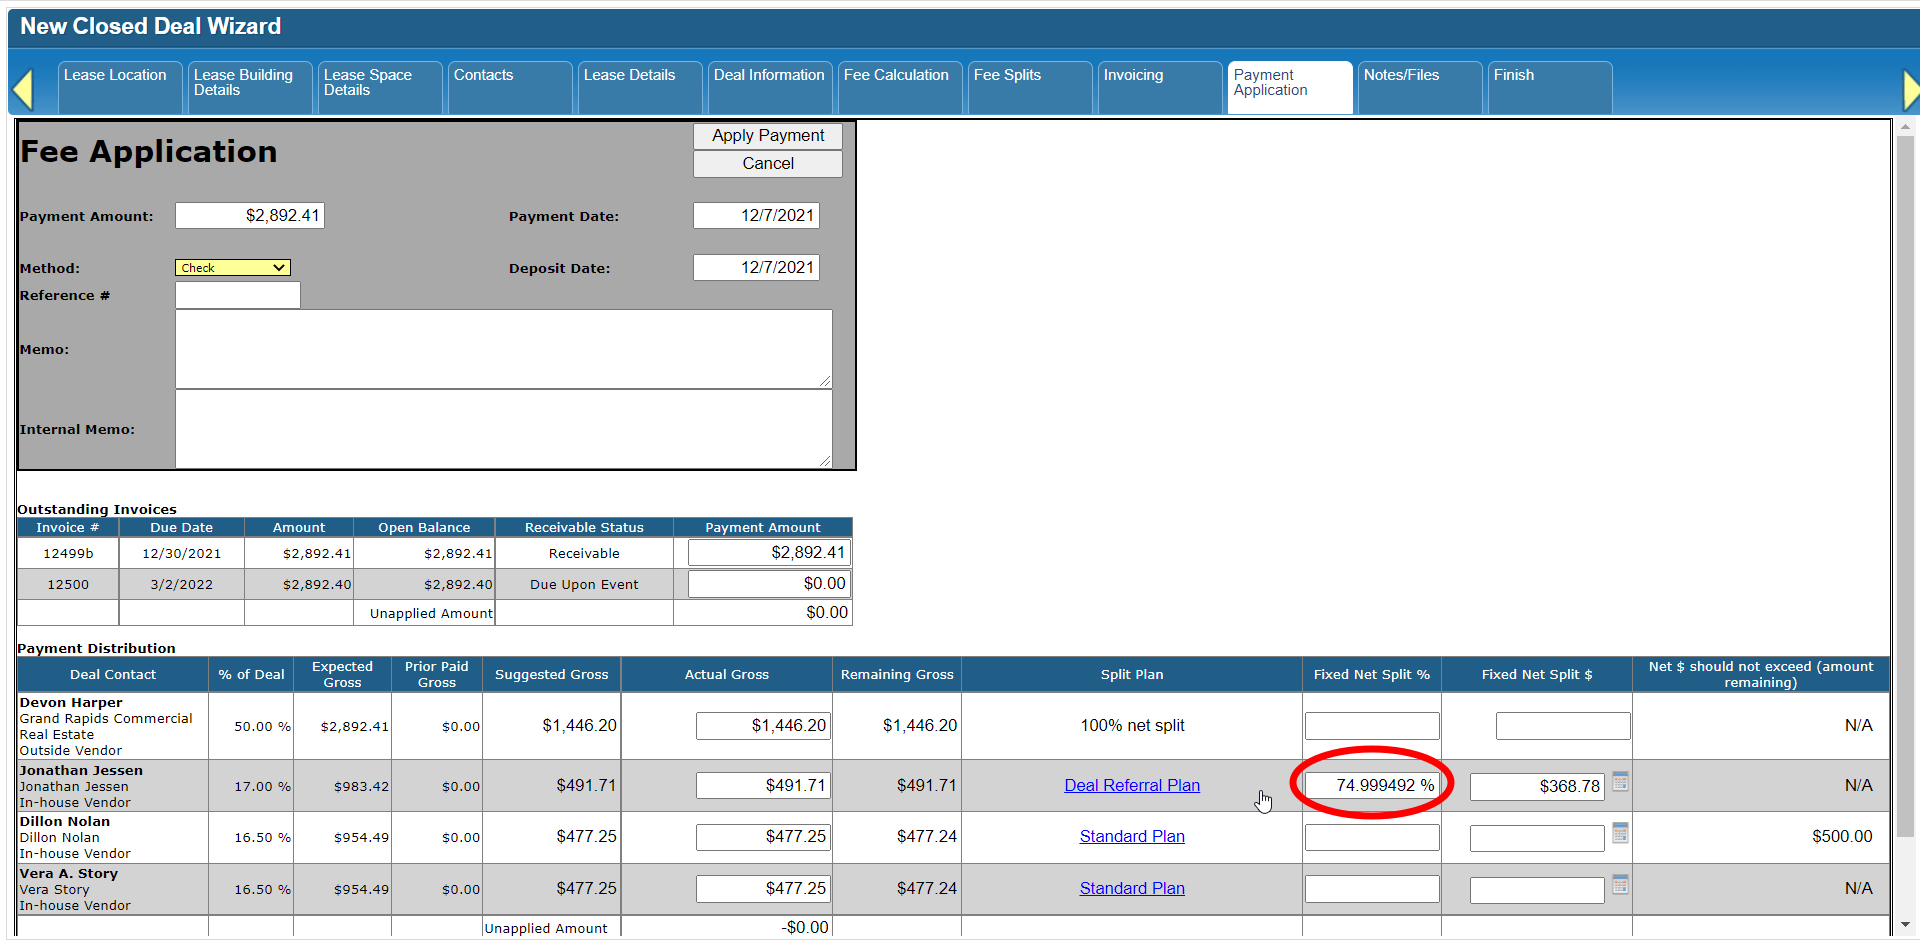1920x942 pixels.
Task: Click the Payment Amount field at top
Action: (250, 216)
